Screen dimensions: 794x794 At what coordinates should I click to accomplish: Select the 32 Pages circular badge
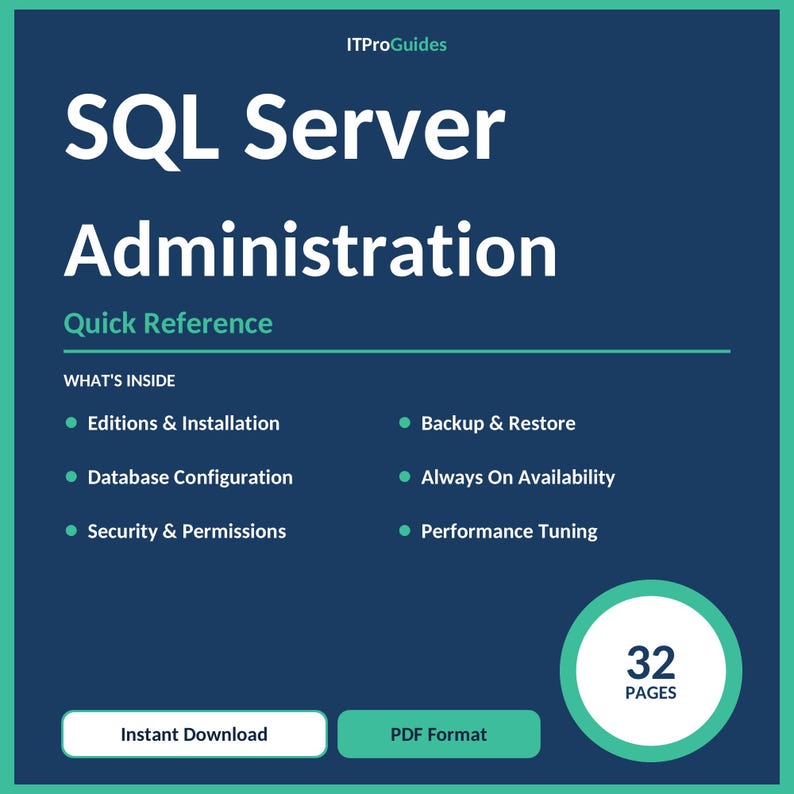pos(651,670)
